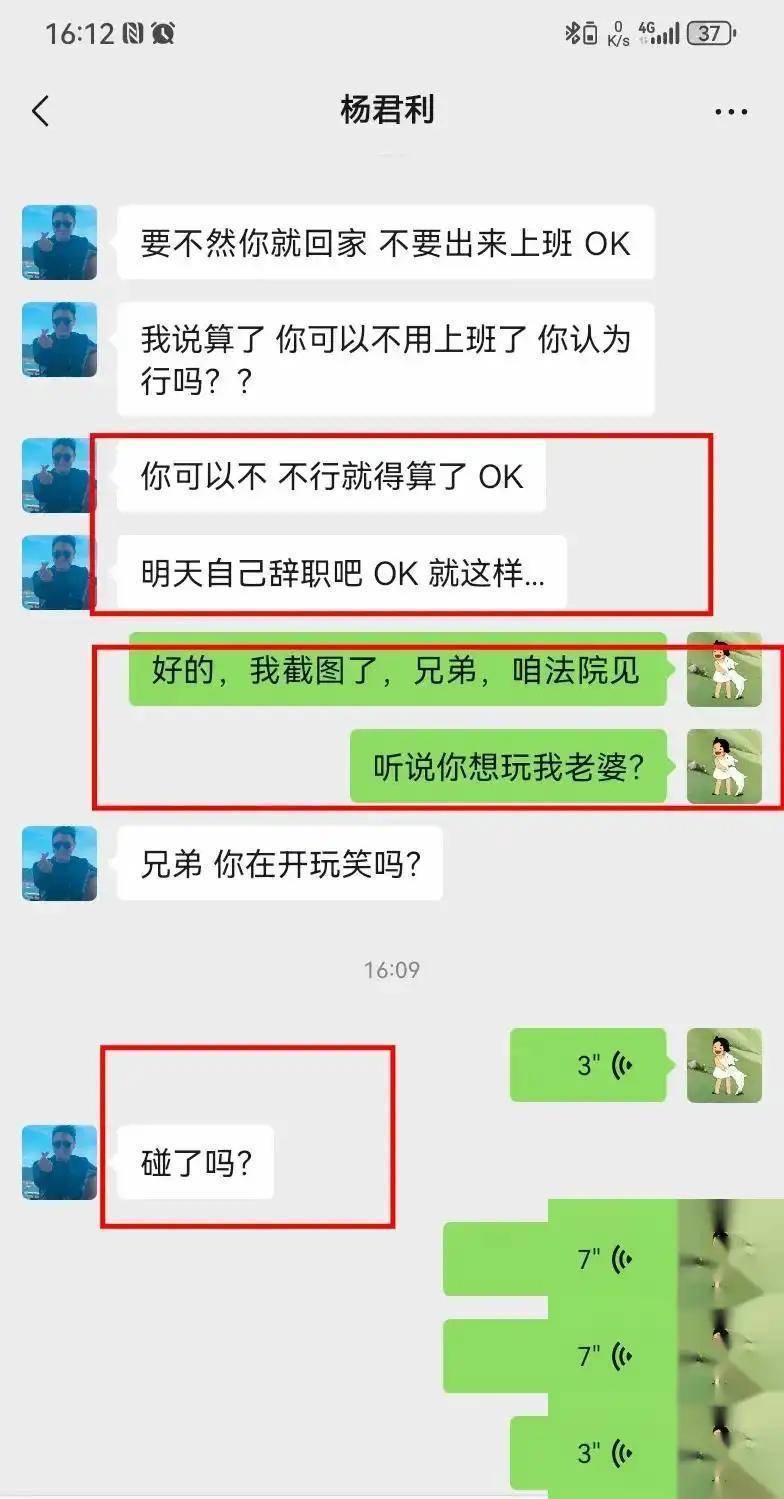Tap the back arrow in chat header
The image size is (784, 1499).
[x=40, y=111]
